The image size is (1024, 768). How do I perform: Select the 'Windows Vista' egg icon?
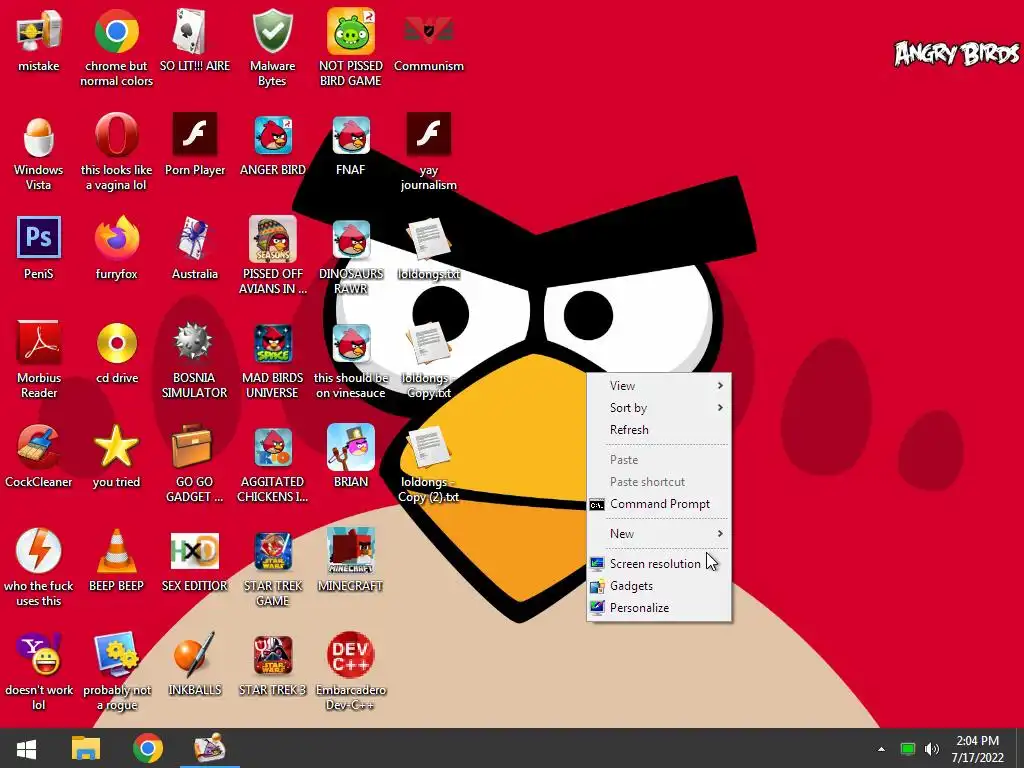[39, 135]
